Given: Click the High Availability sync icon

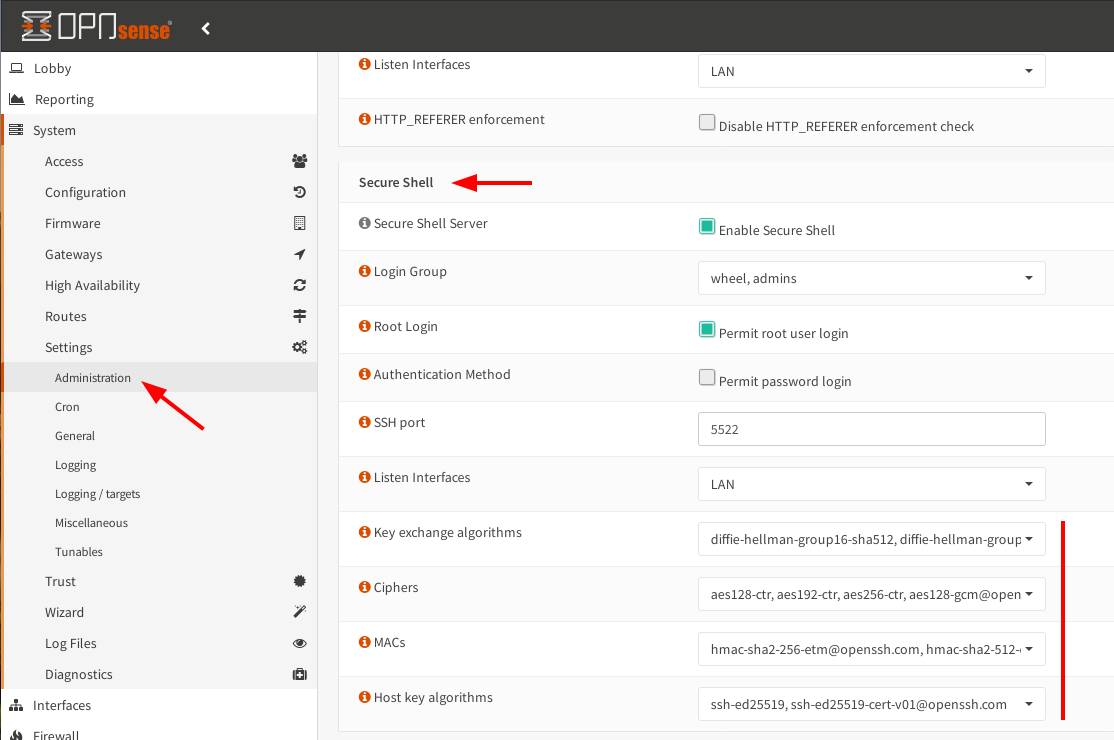Looking at the screenshot, I should click(x=299, y=285).
